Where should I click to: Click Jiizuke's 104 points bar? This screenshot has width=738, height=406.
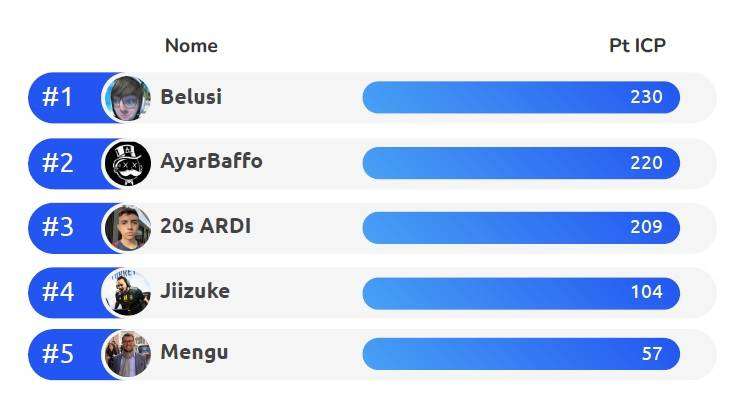[521, 293]
